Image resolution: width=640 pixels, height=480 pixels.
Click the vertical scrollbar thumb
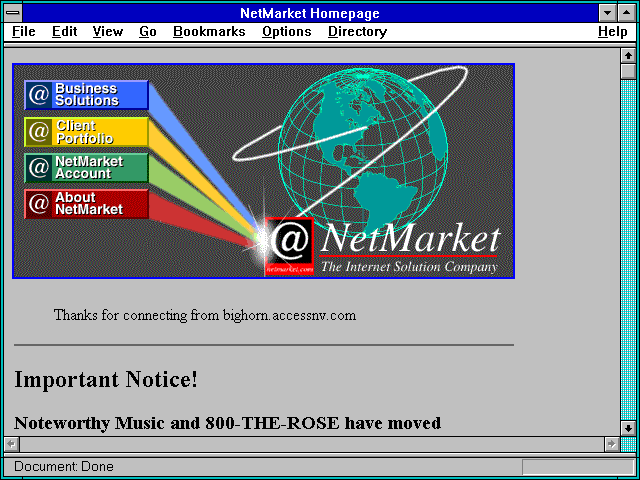(628, 71)
